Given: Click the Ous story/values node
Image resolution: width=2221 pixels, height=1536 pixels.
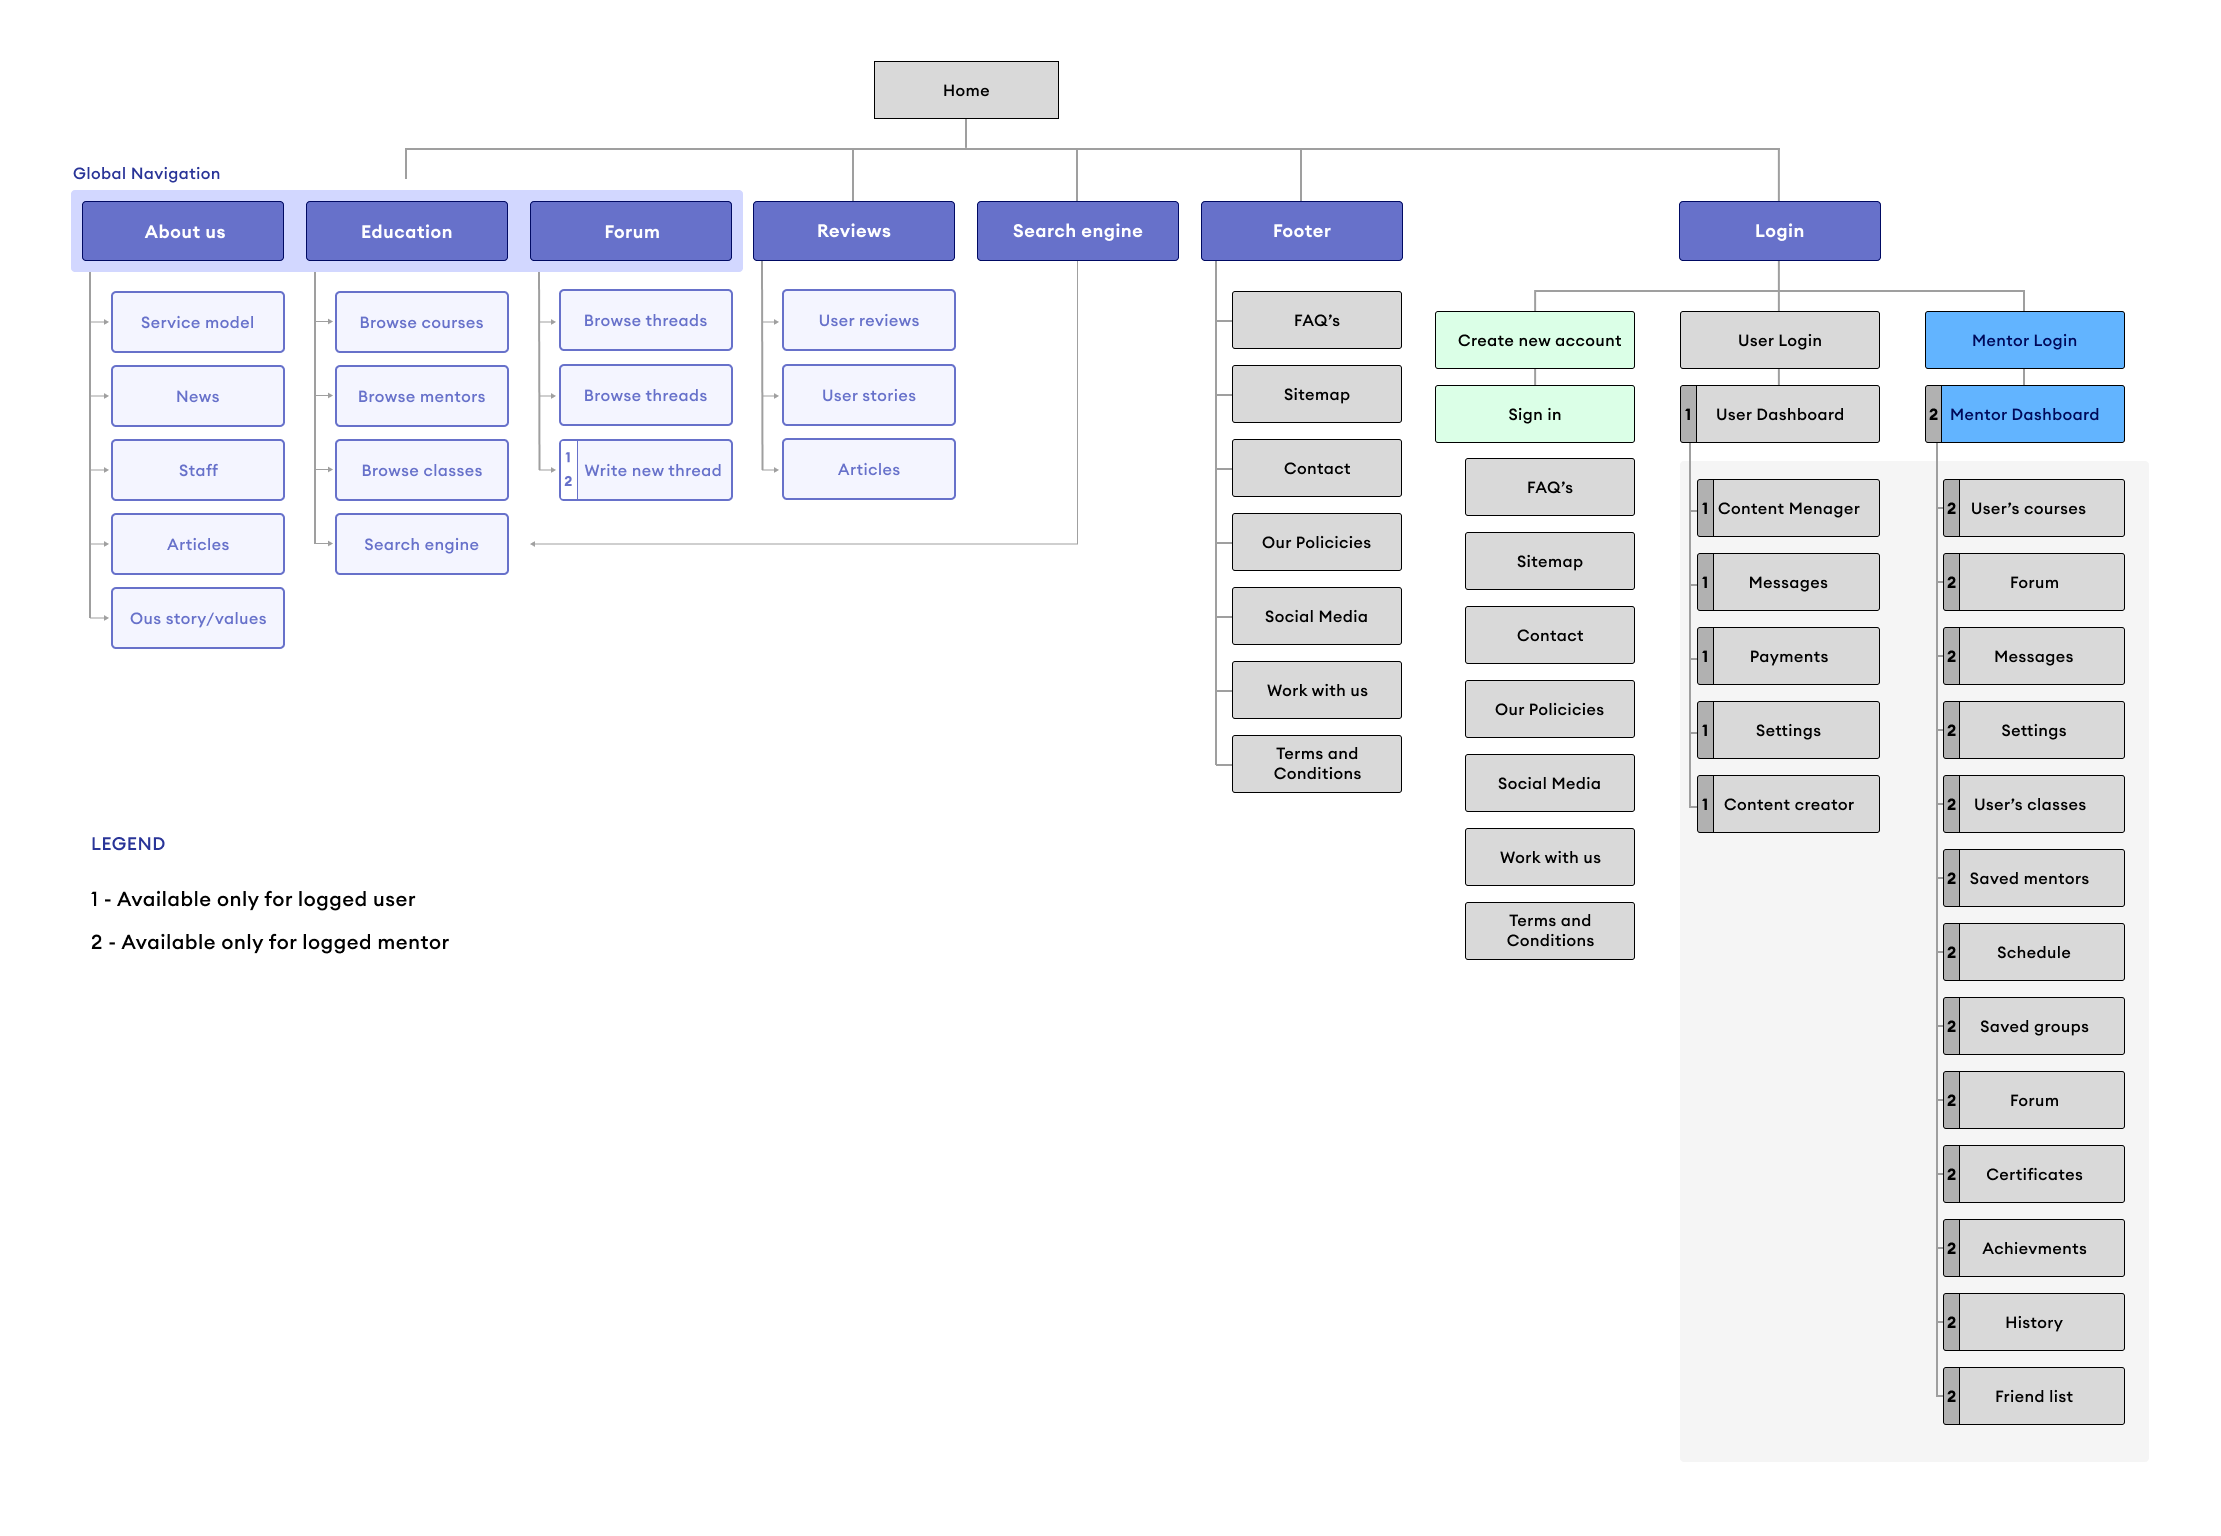Looking at the screenshot, I should 197,618.
